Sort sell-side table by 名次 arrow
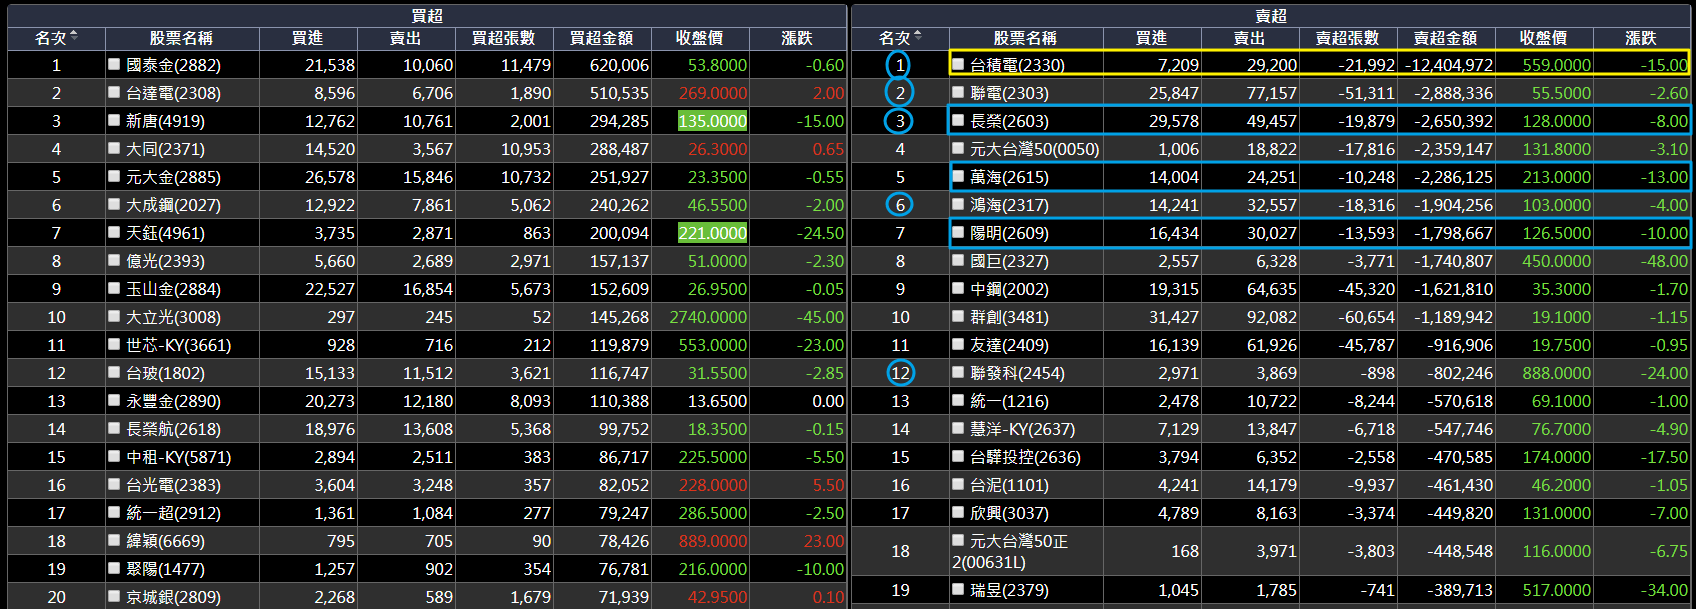Viewport: 1696px width, 609px height. point(918,37)
